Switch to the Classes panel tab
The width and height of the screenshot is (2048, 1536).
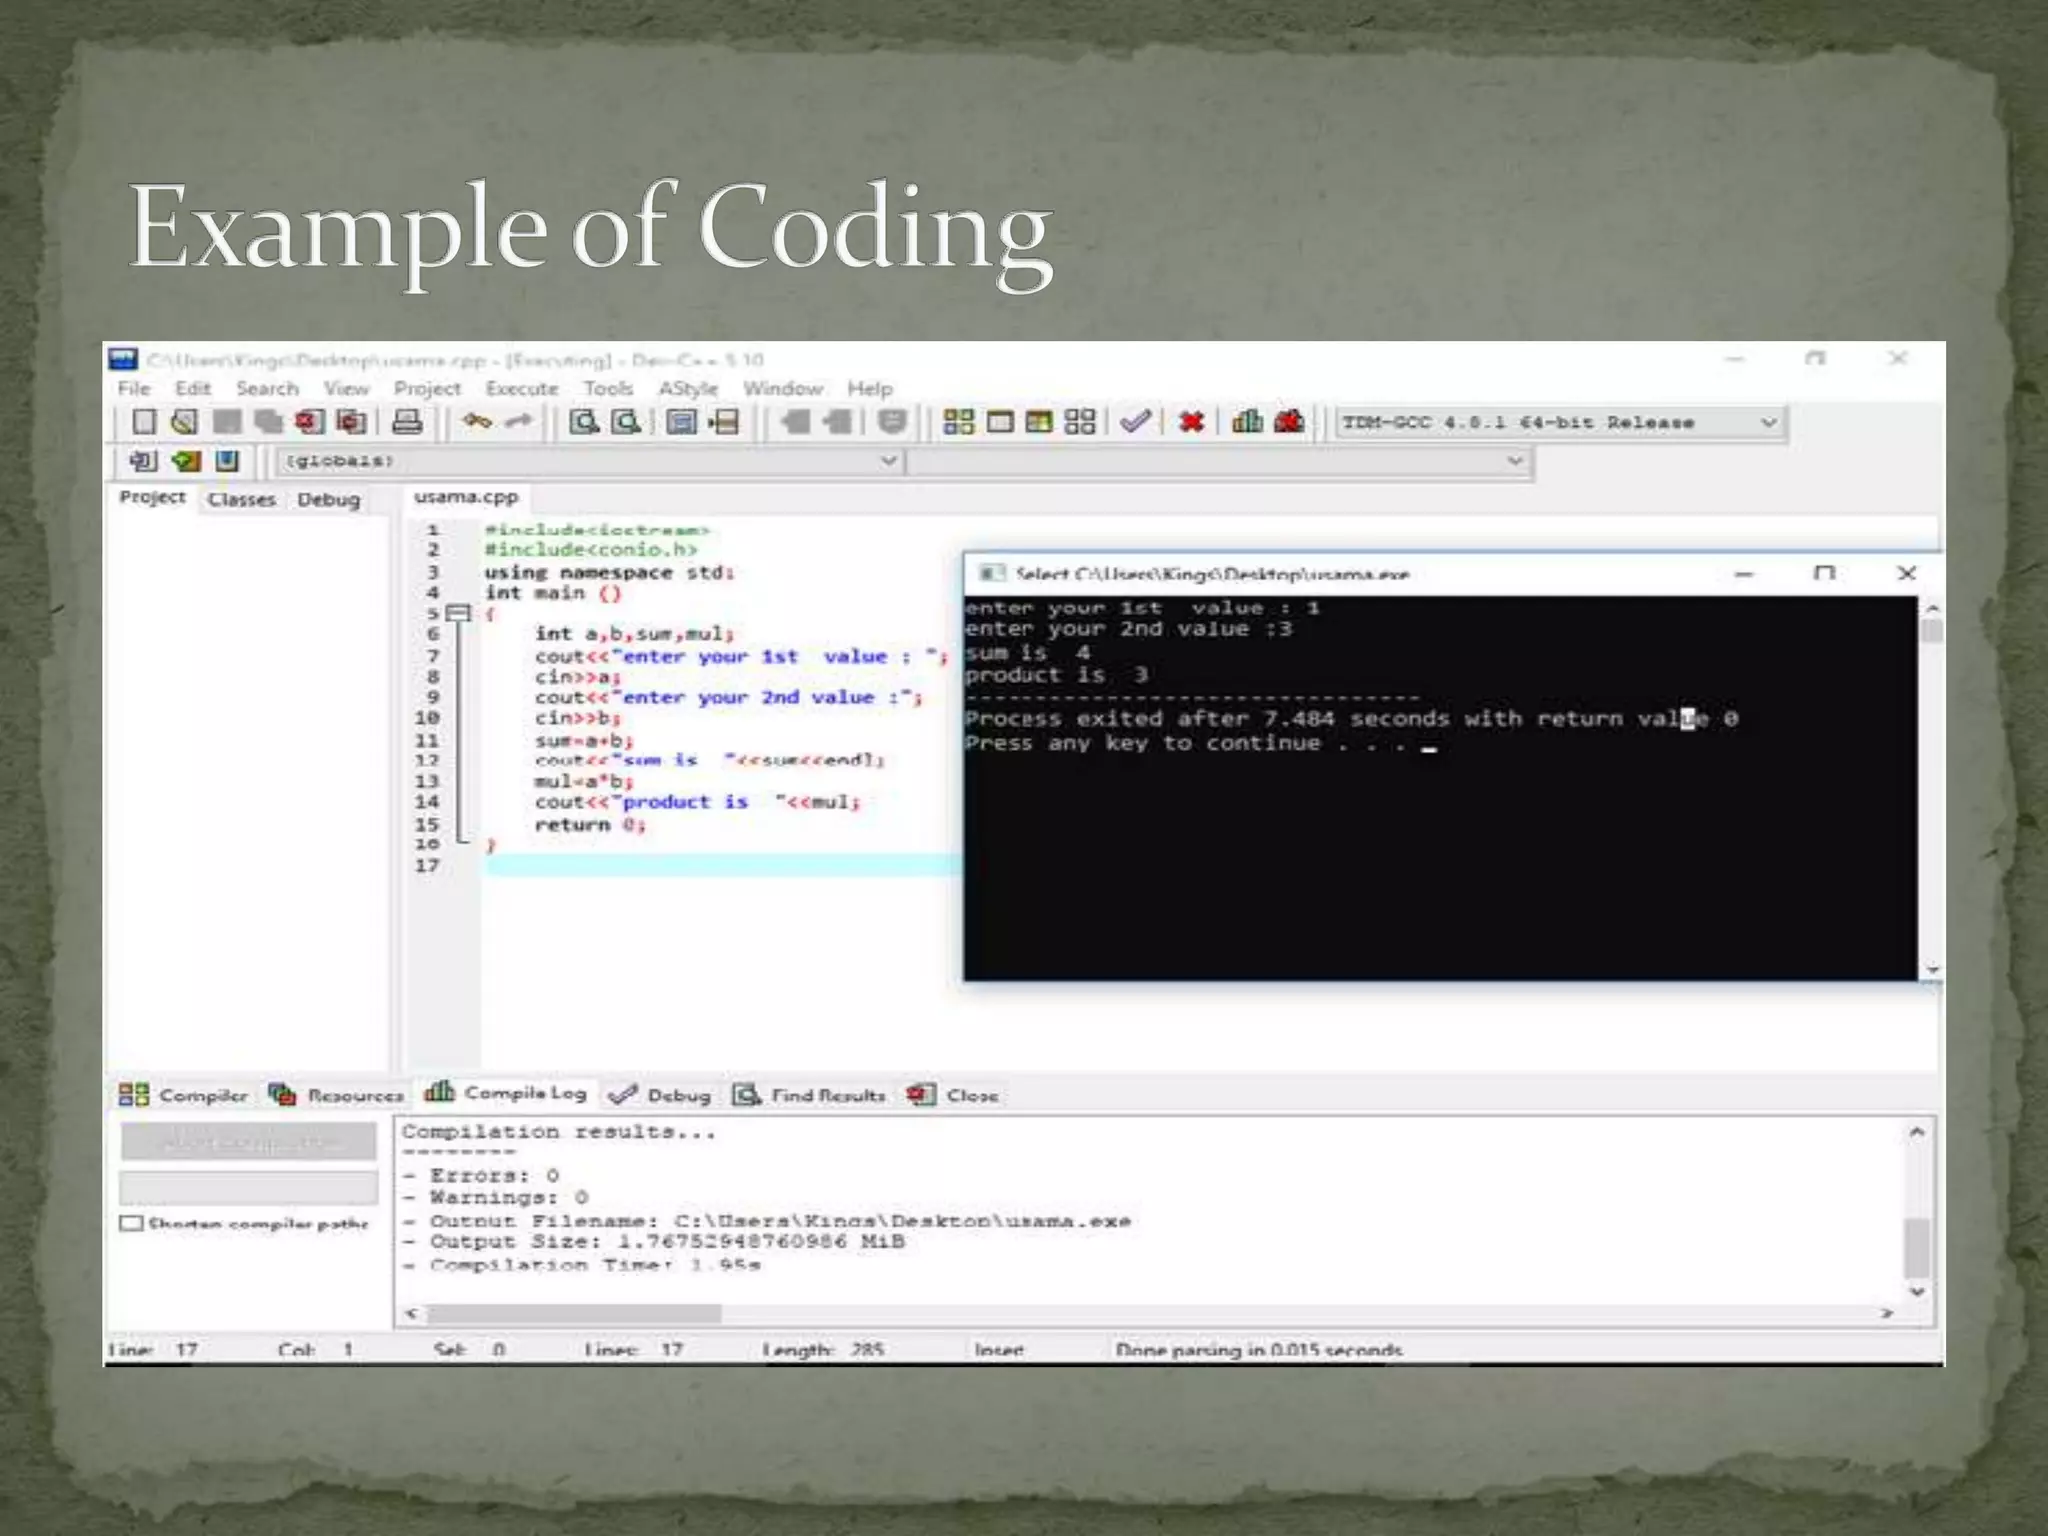click(x=241, y=499)
